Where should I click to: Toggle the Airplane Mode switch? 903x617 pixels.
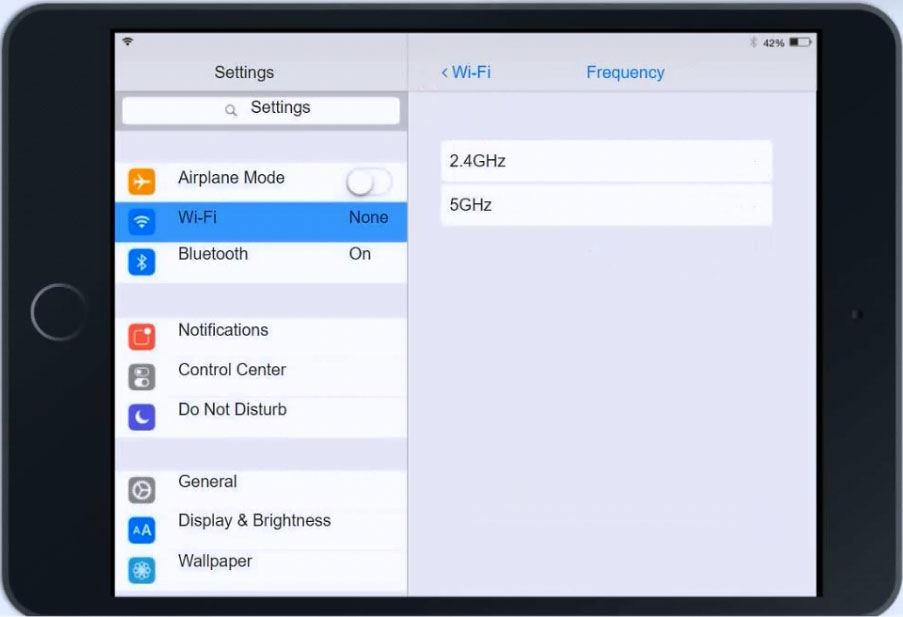(x=368, y=182)
